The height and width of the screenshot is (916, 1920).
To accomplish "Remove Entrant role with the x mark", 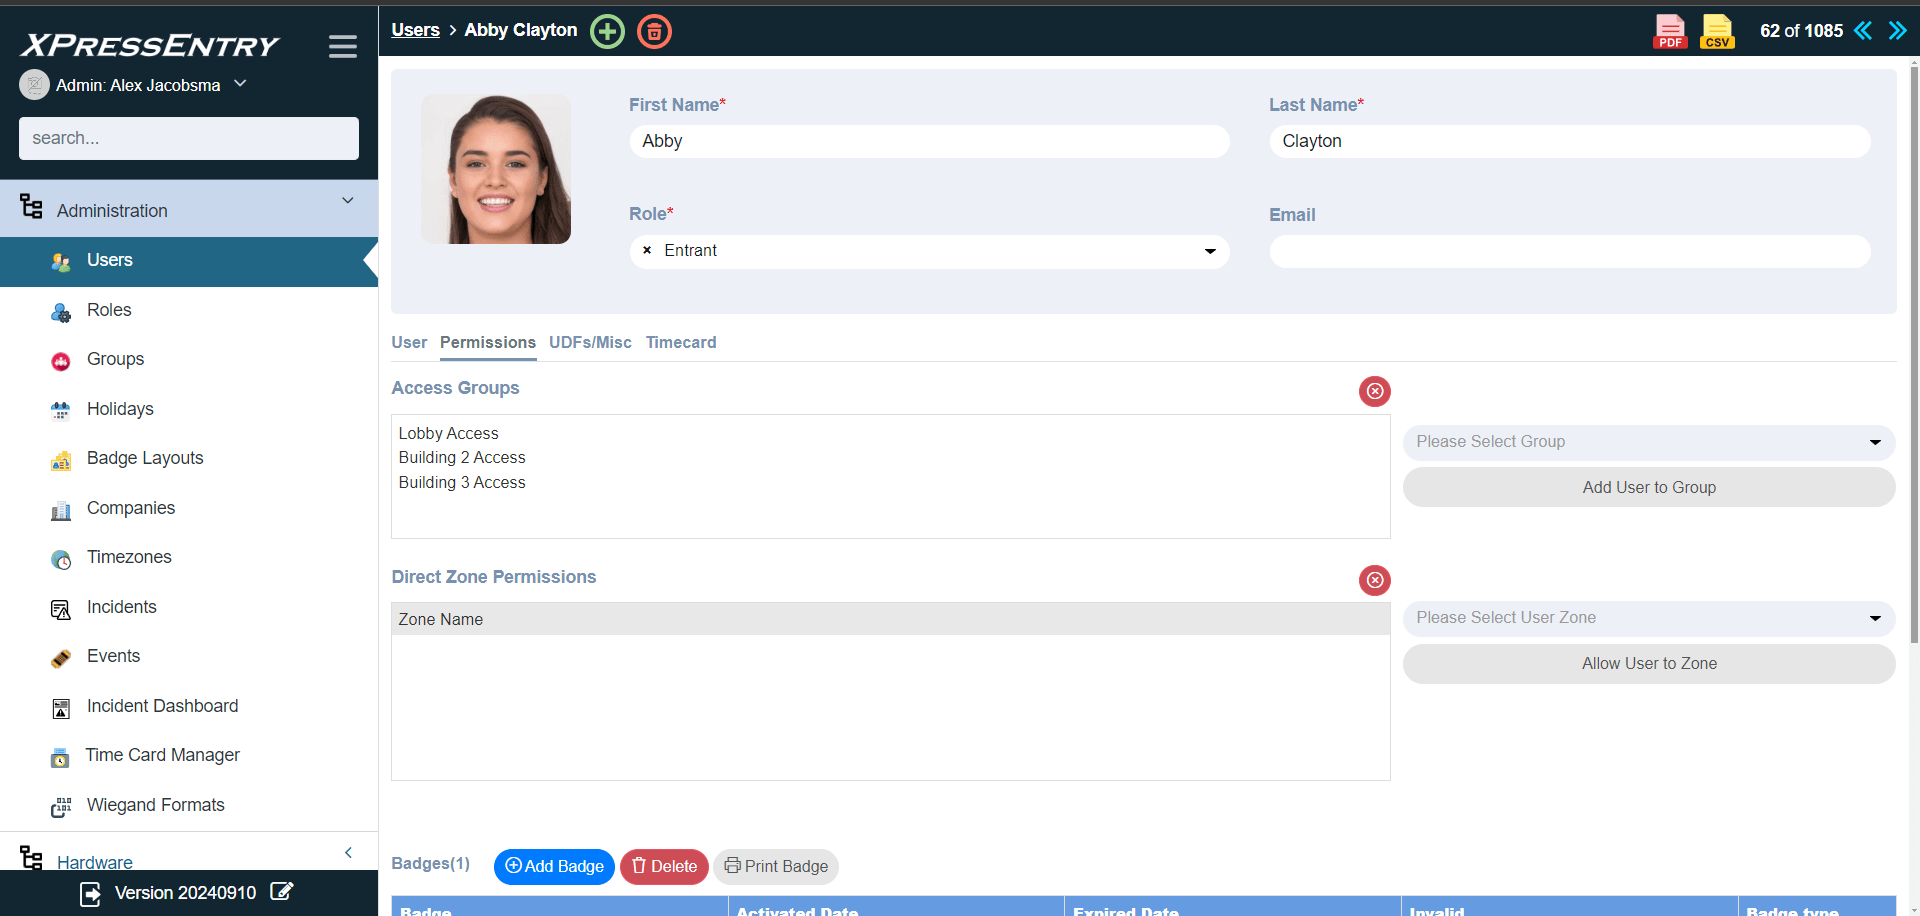I will click(645, 250).
